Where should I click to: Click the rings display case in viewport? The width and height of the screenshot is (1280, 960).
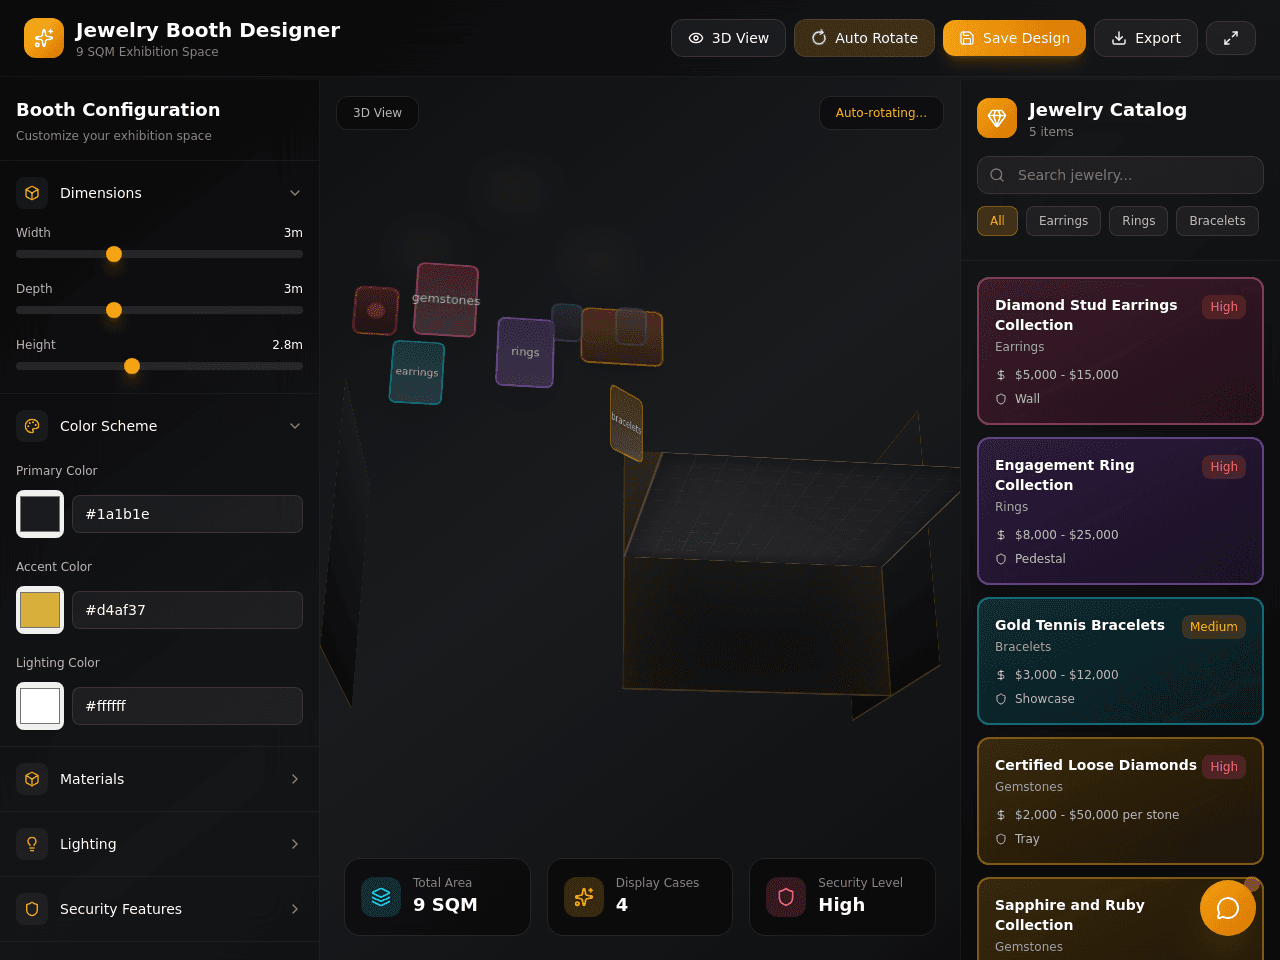[x=525, y=352]
